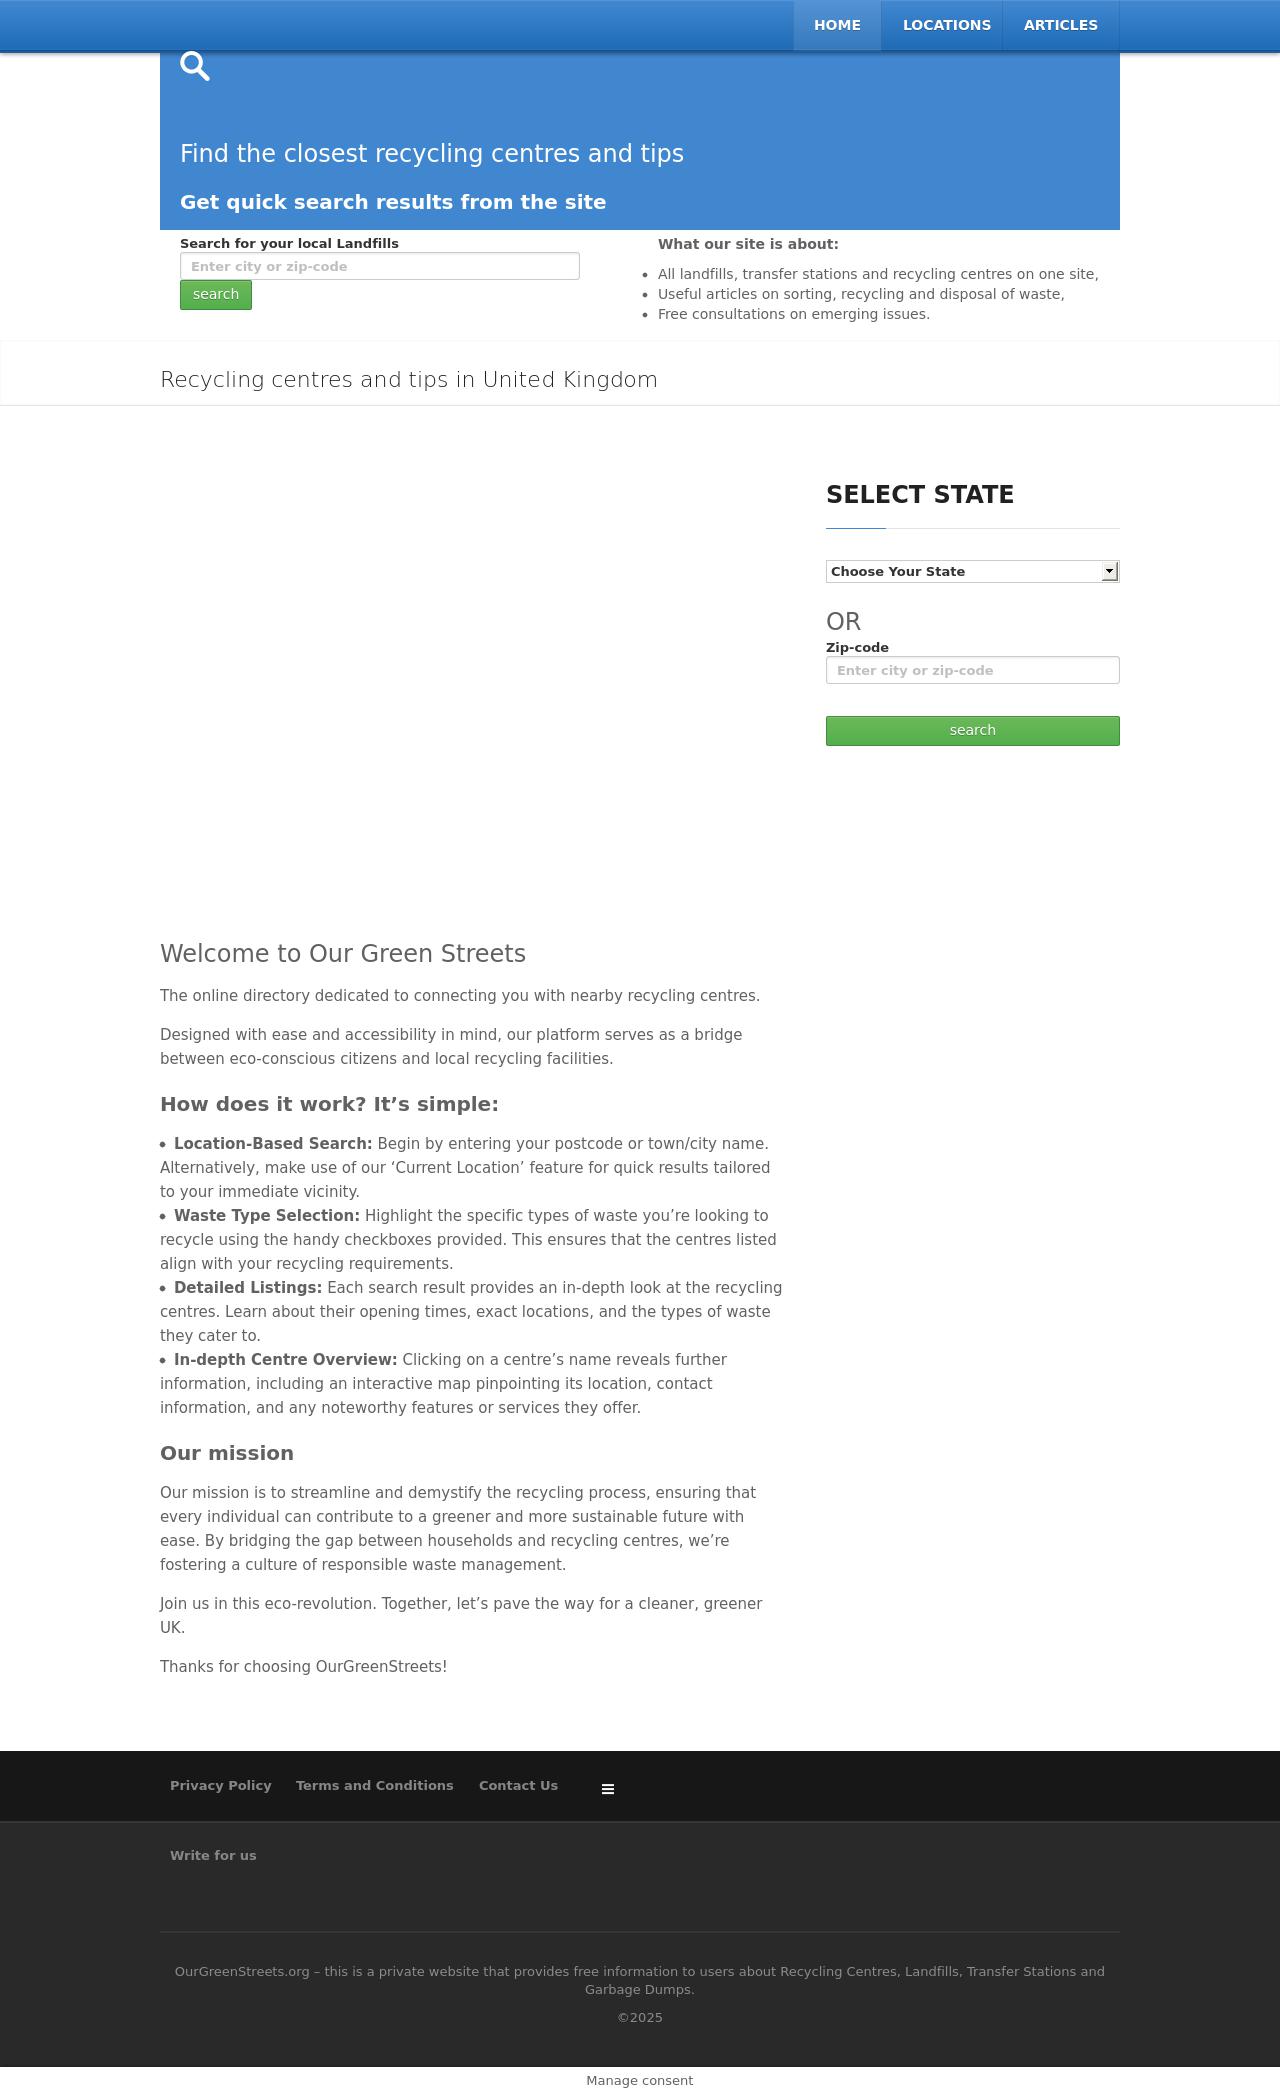1280x2095 pixels.
Task: Click the SELECT STATE heading
Action: point(920,495)
